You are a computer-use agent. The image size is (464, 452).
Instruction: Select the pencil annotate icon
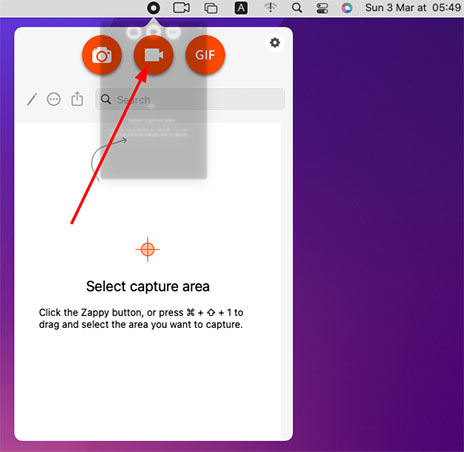(x=32, y=99)
